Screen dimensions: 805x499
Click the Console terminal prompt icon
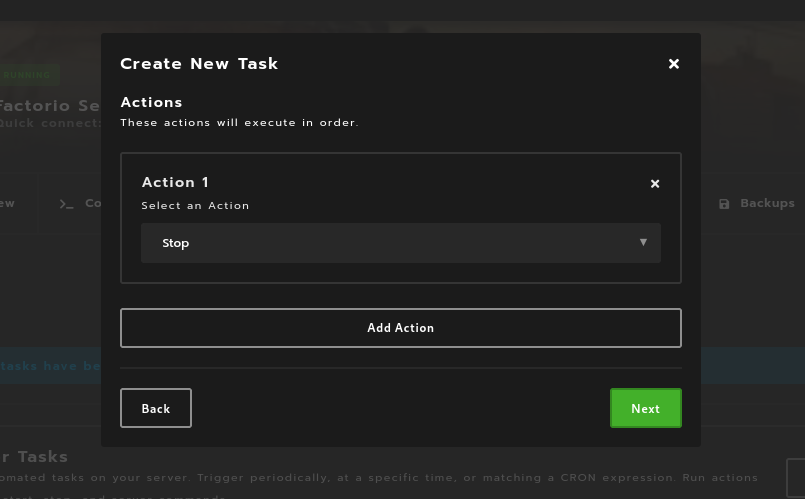(67, 204)
